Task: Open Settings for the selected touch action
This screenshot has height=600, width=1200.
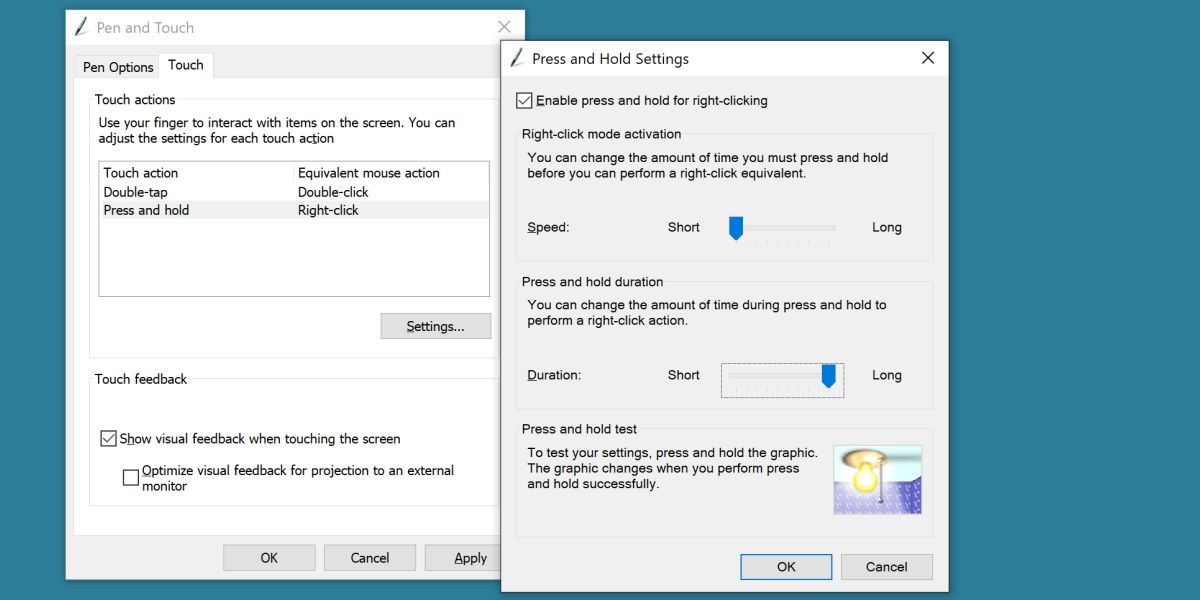Action: (x=435, y=326)
